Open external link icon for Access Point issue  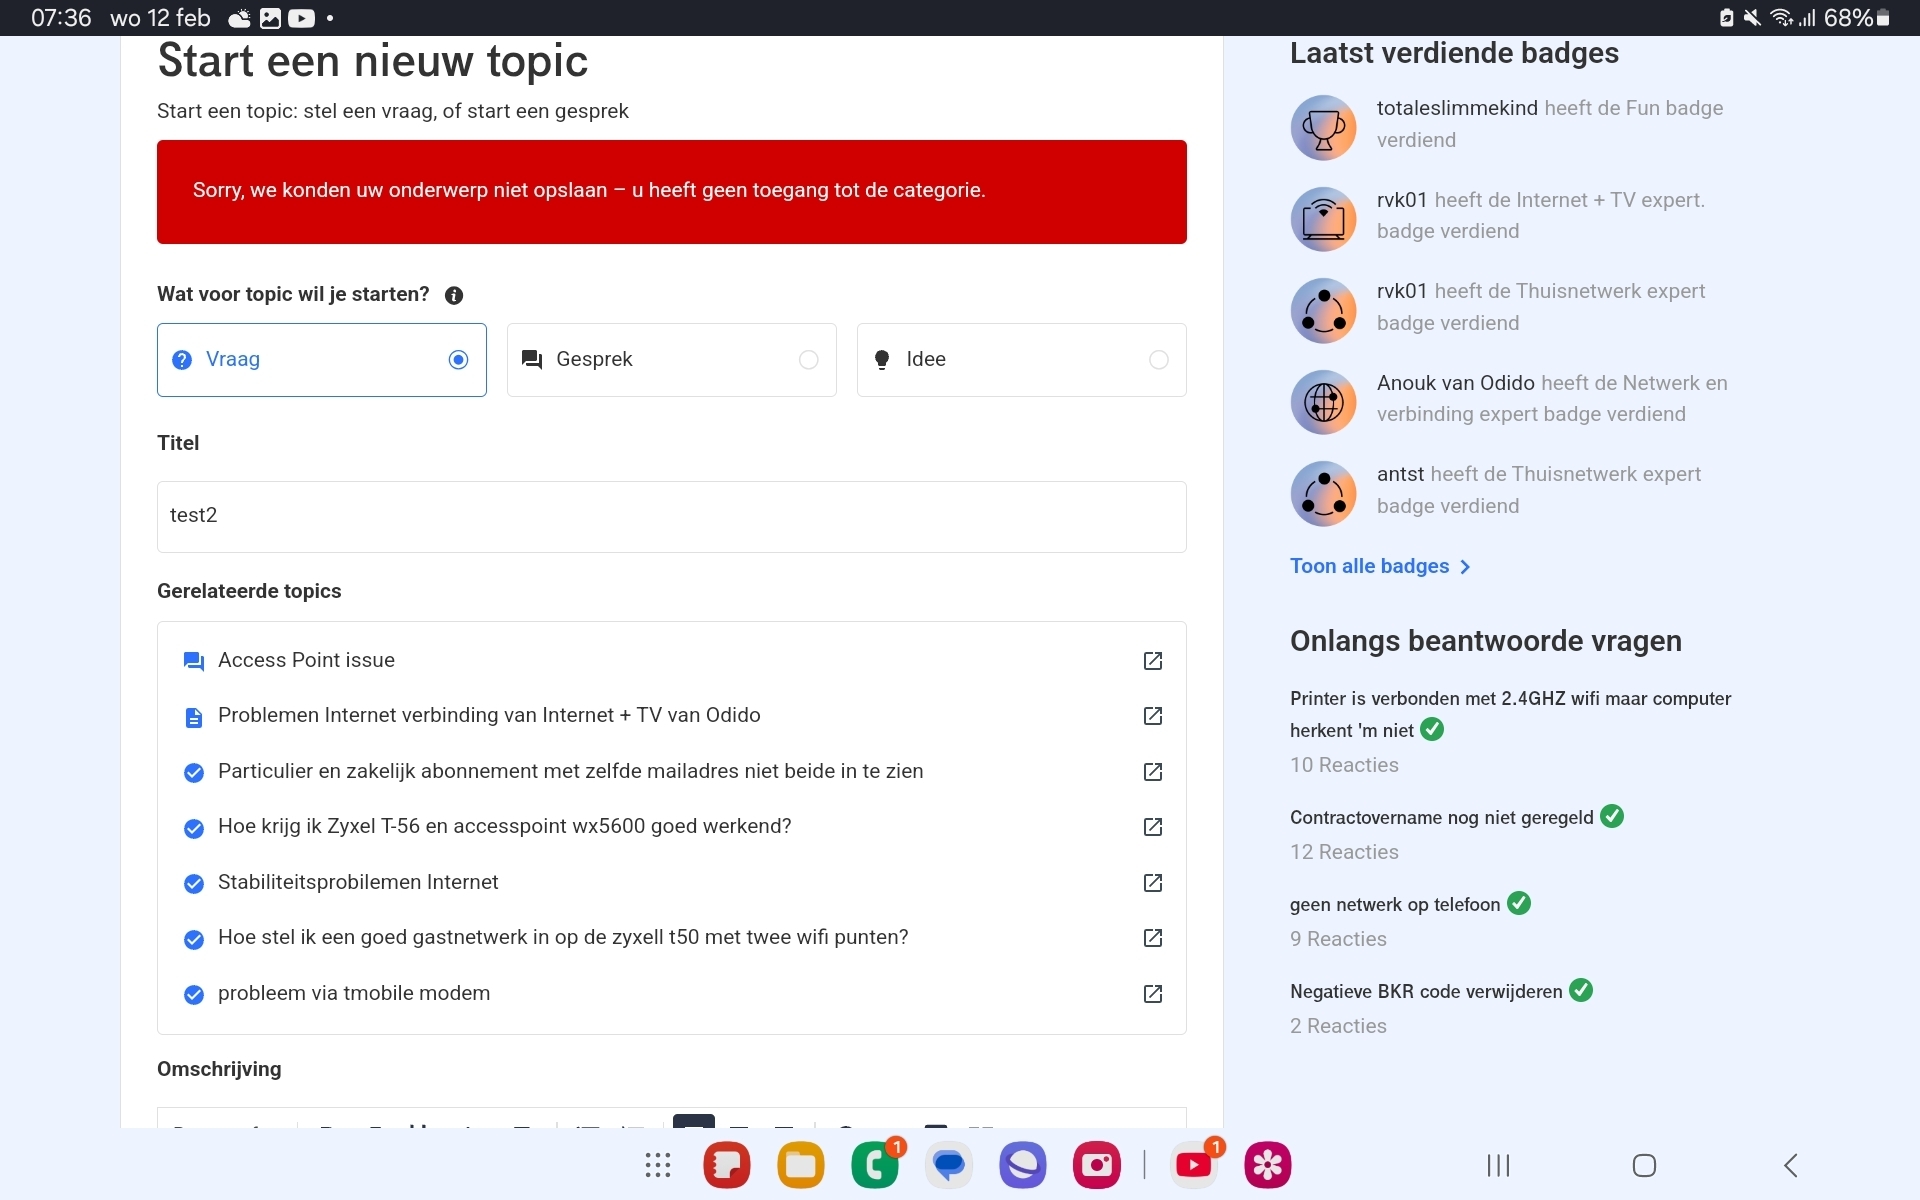point(1153,661)
